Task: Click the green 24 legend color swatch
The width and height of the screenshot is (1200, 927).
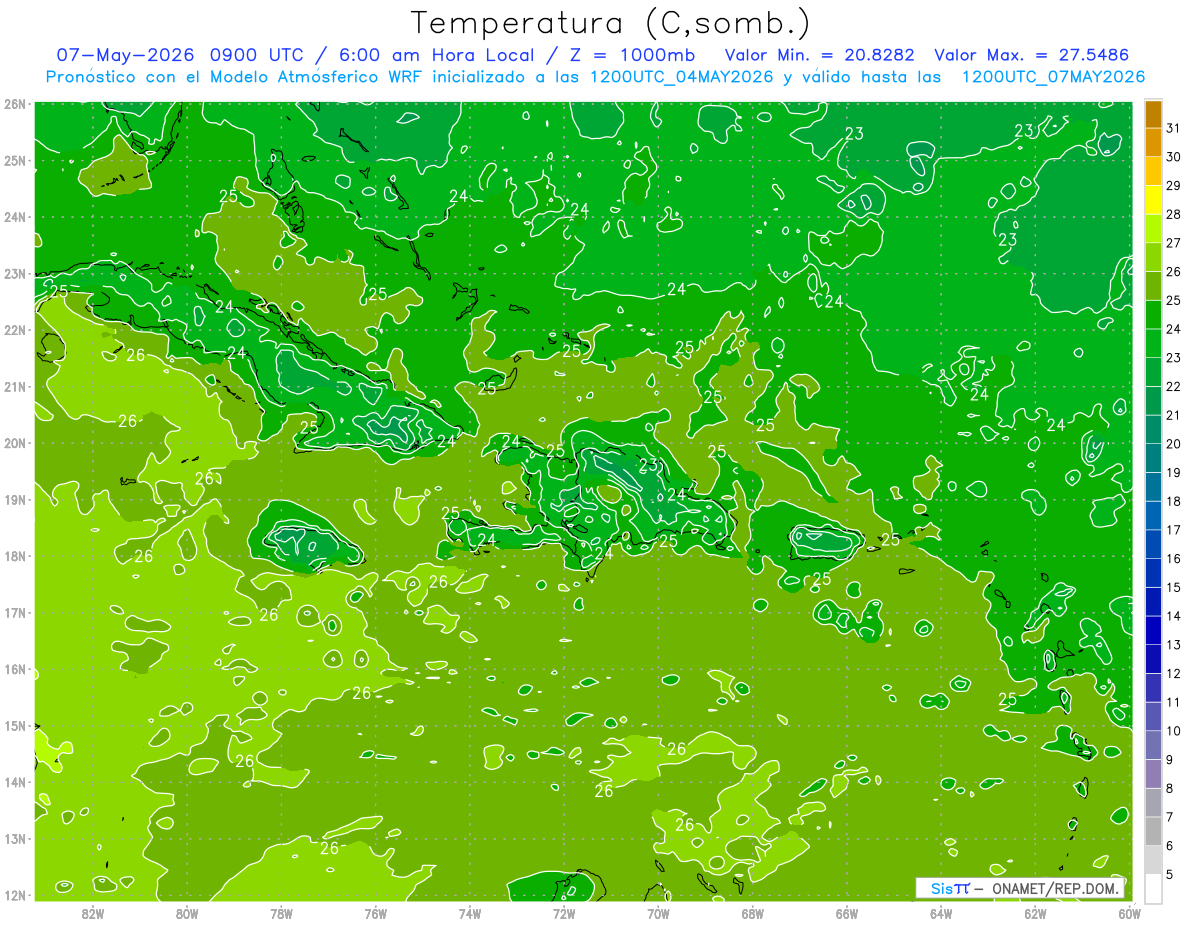Action: 1153,315
